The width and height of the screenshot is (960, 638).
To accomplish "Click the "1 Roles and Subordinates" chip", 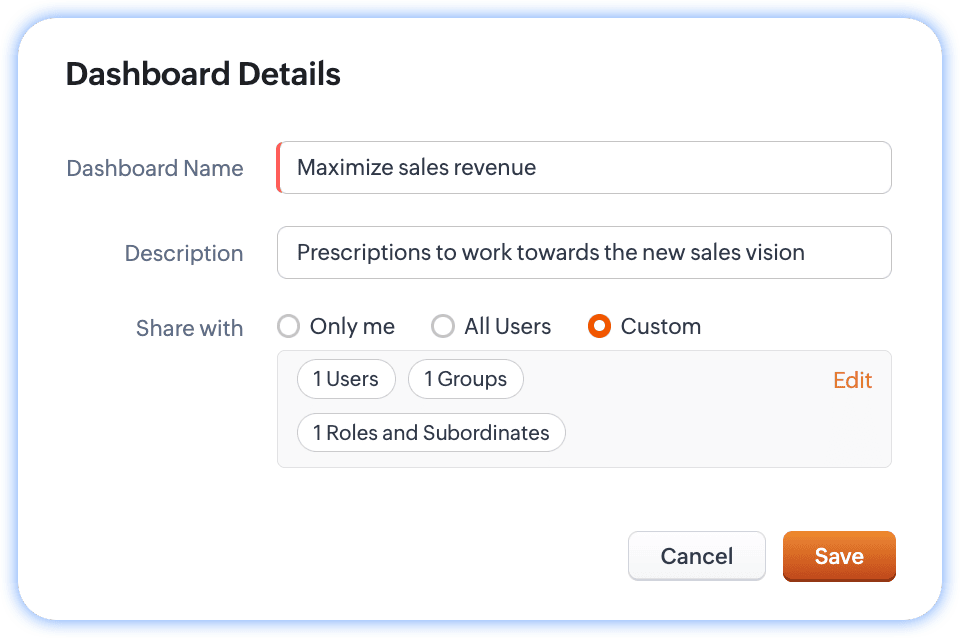I will pyautogui.click(x=431, y=433).
